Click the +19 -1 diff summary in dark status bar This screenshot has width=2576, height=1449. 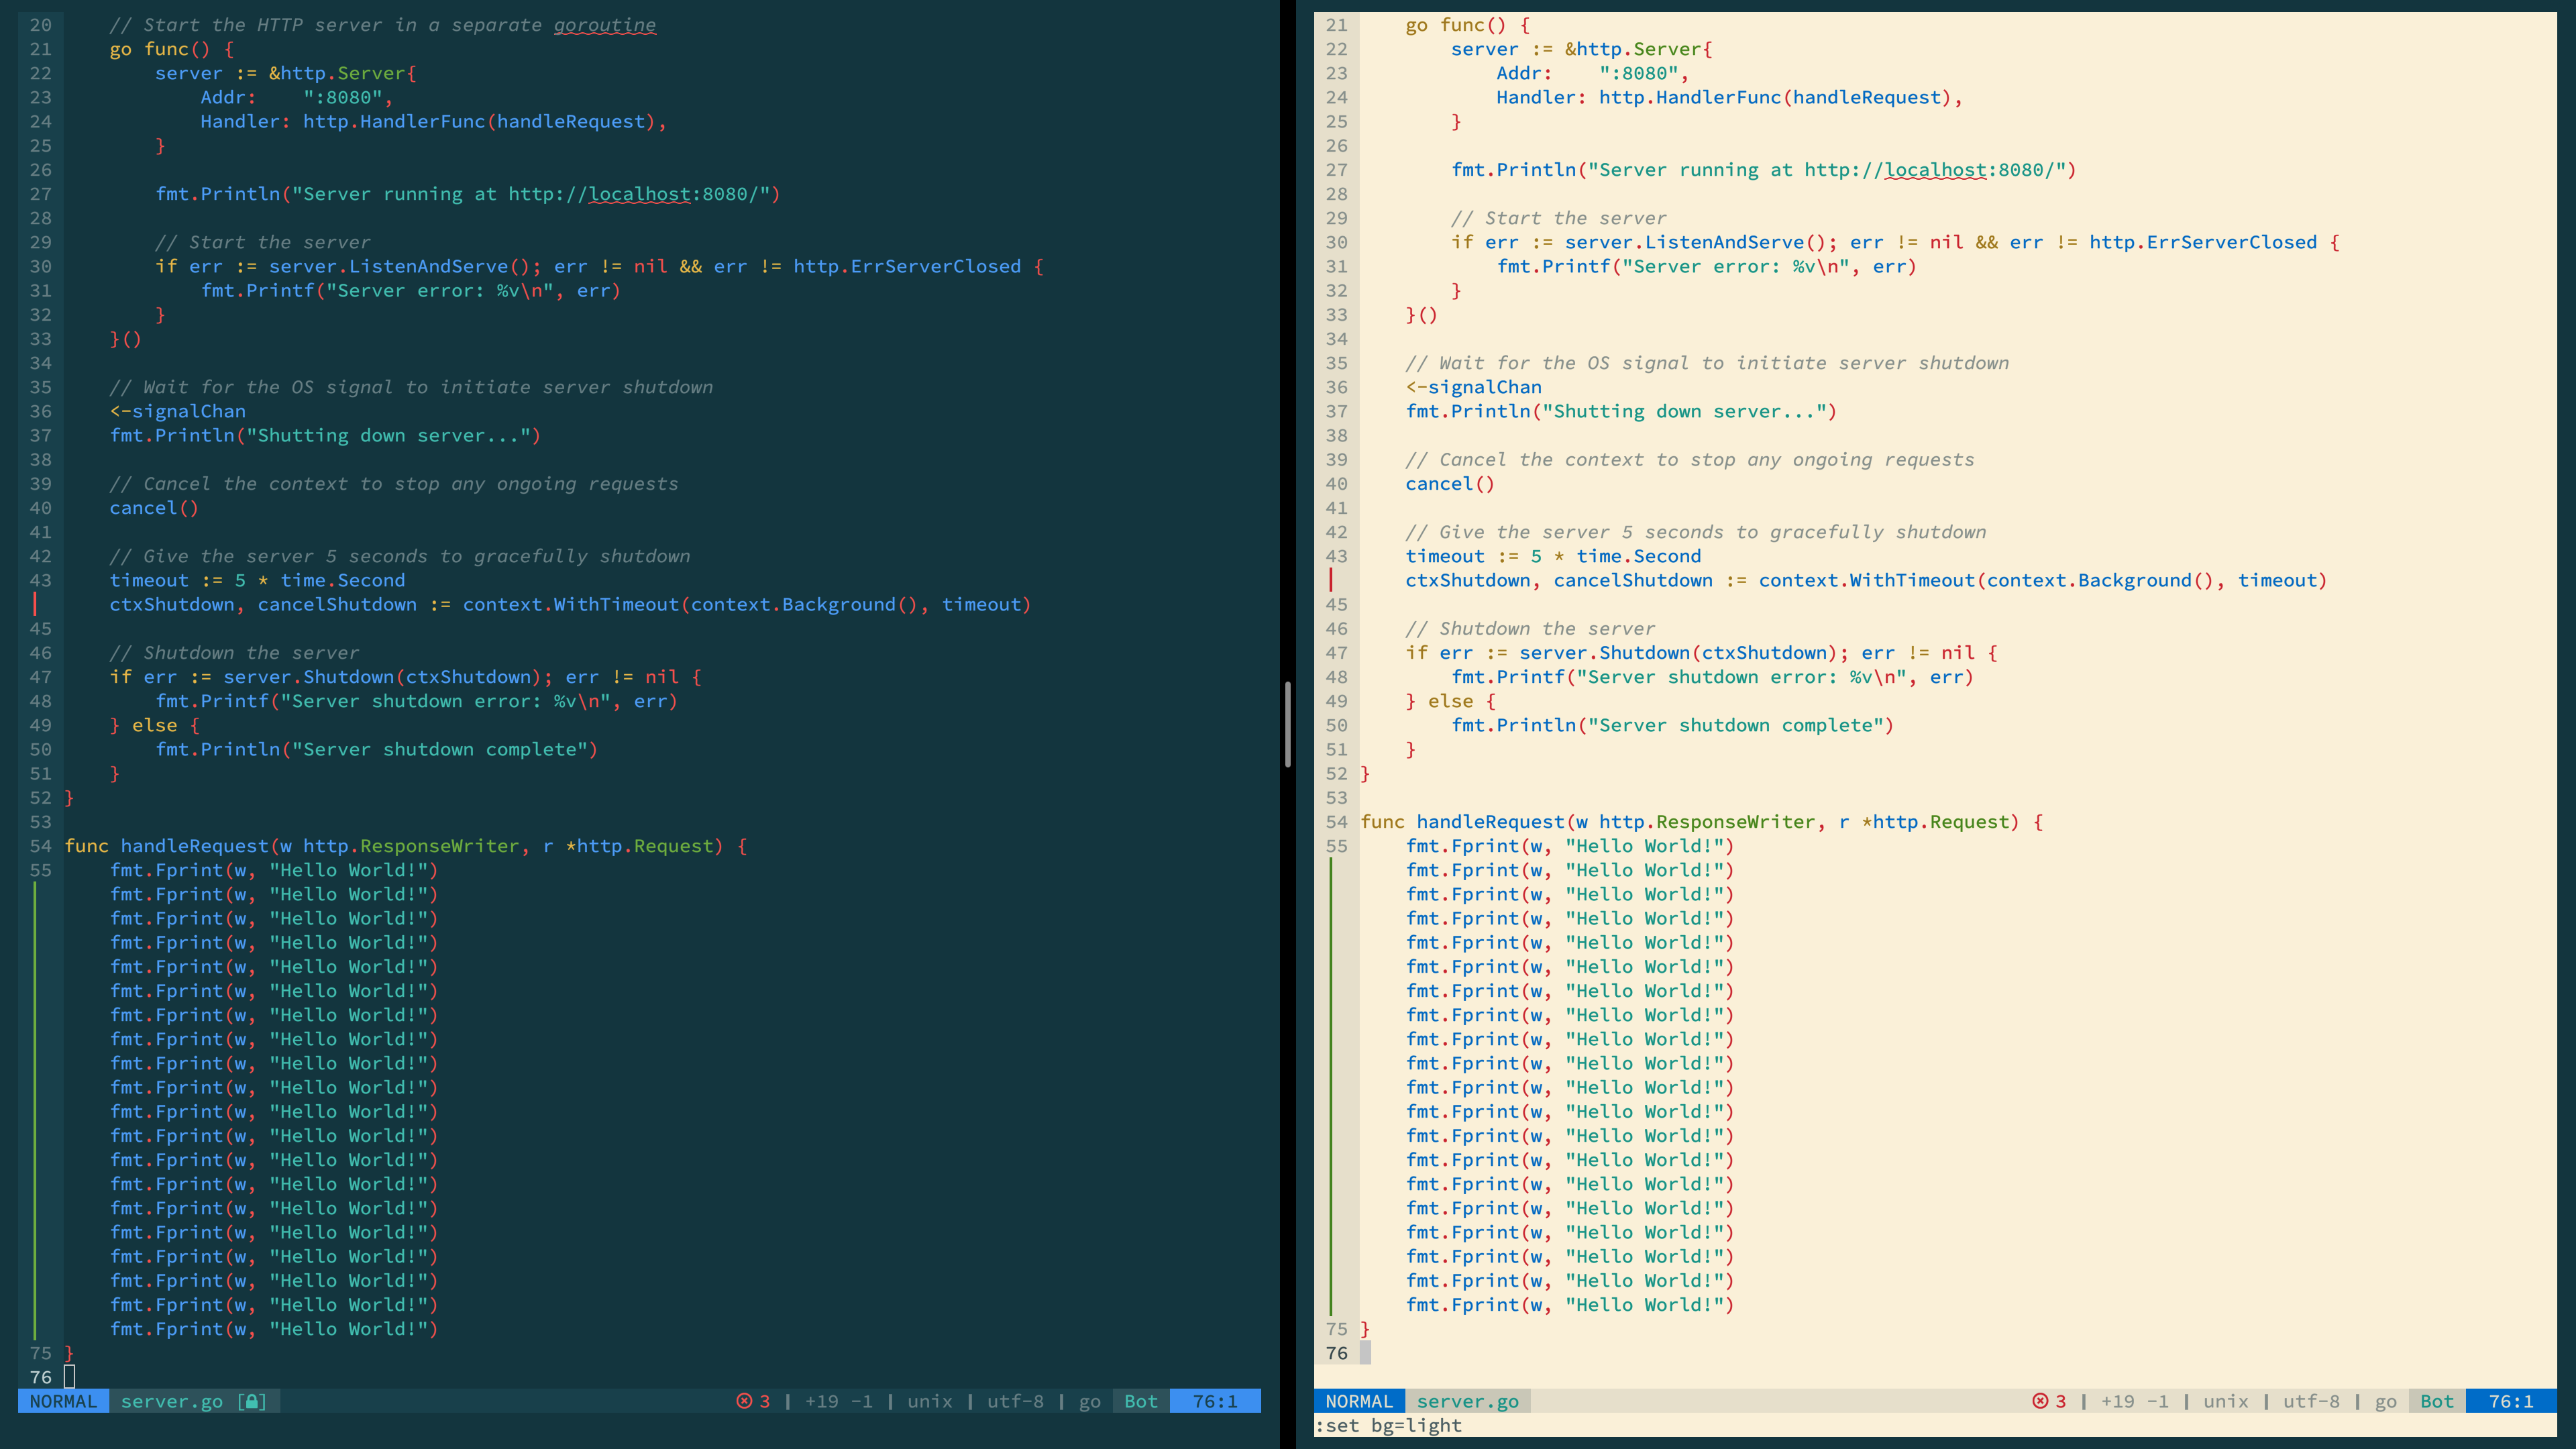coord(838,1401)
